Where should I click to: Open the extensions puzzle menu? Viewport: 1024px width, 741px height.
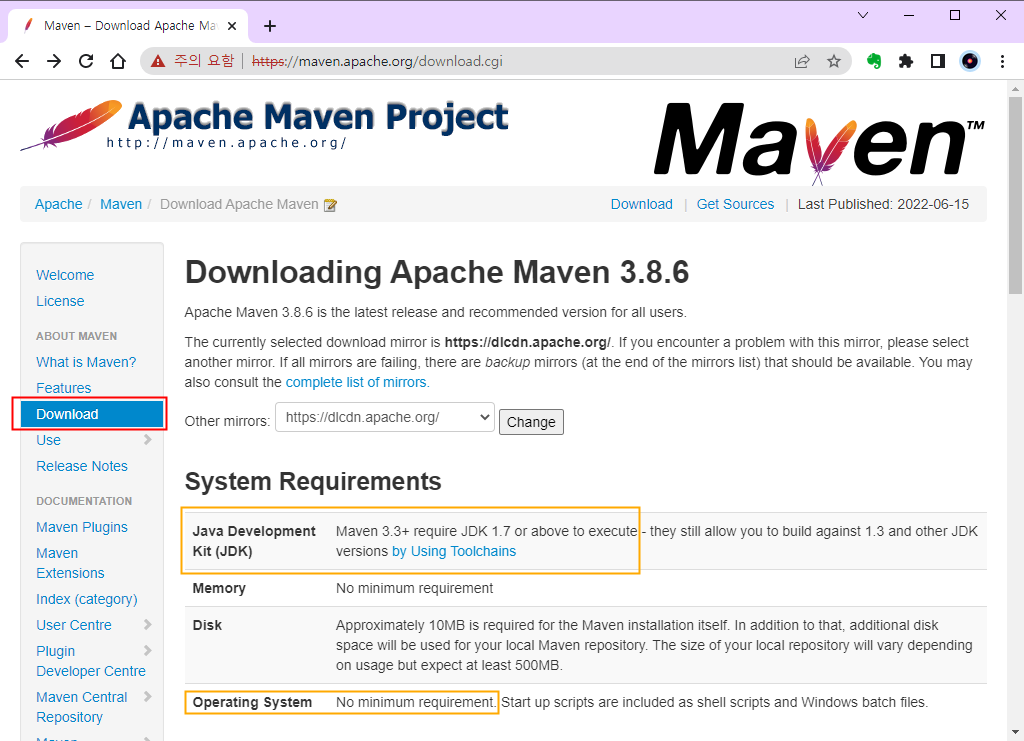(905, 61)
